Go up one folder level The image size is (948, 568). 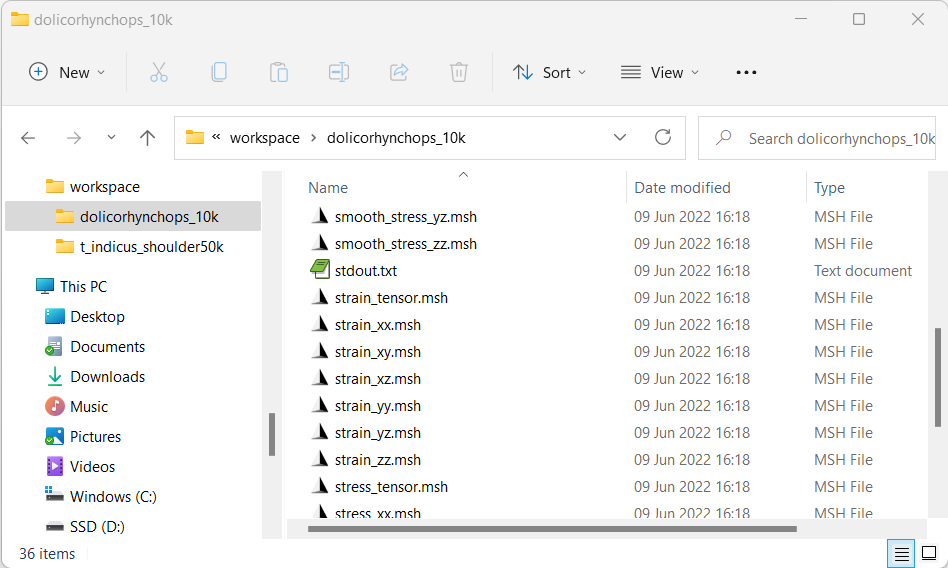148,138
